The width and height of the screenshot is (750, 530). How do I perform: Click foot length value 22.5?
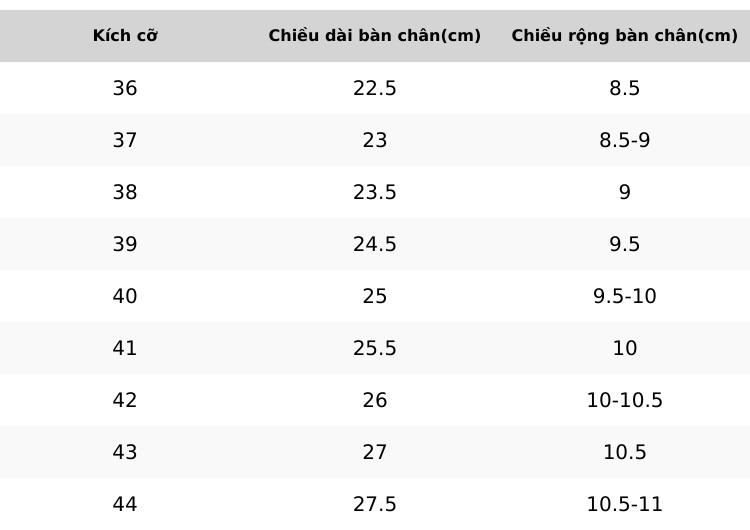(x=375, y=88)
